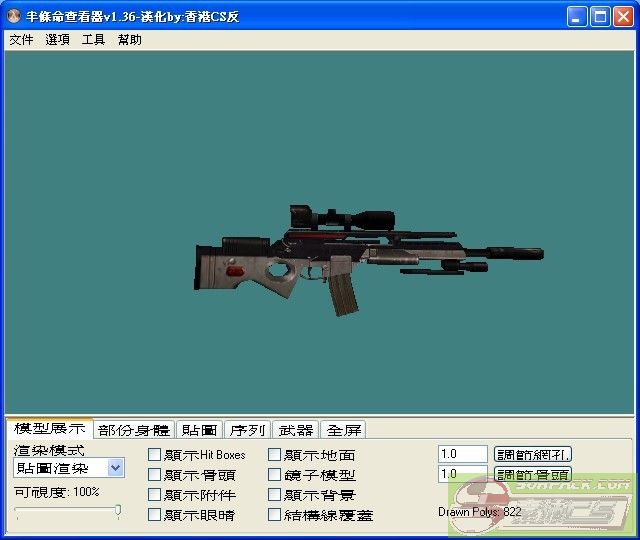
Task: Open the 選項 (Options) menu
Action: pos(57,40)
